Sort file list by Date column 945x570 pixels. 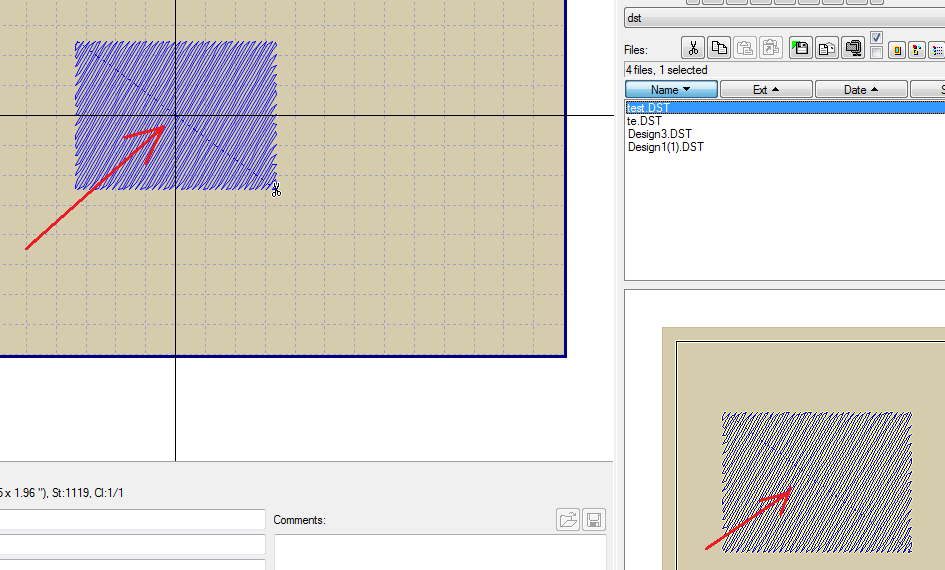pyautogui.click(x=861, y=90)
